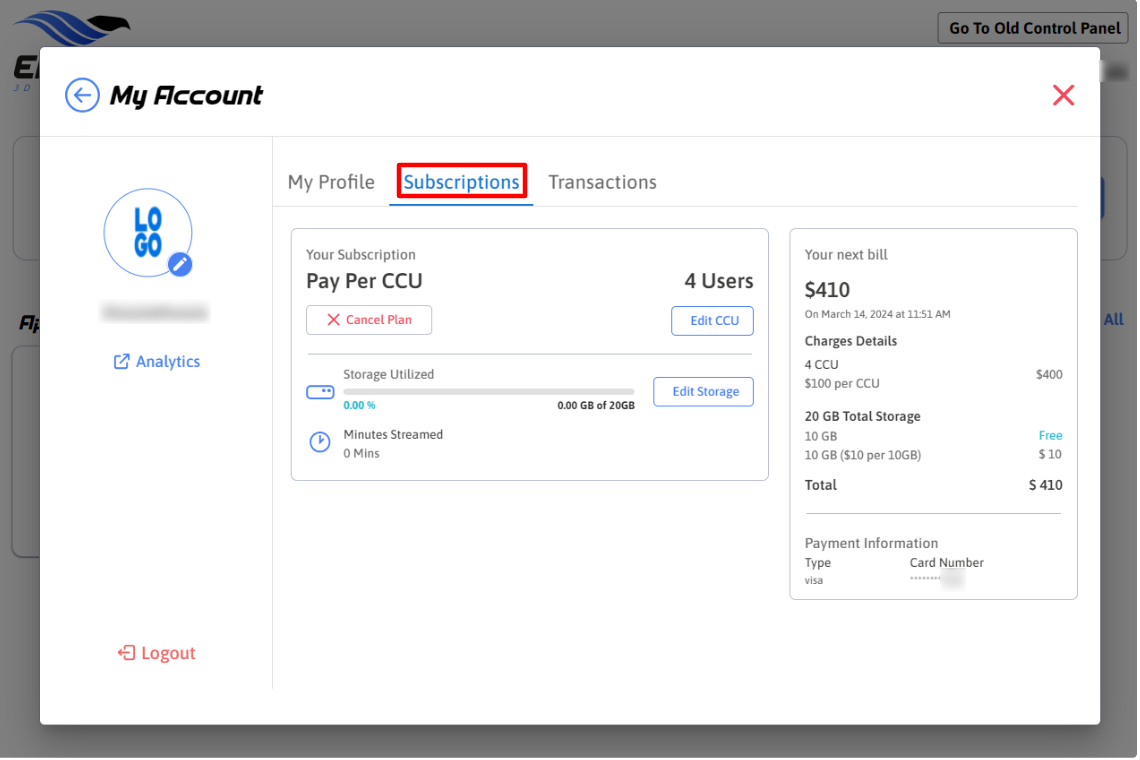Switch to the My Profile tab
Viewport: 1140px width, 760px height.
(331, 182)
